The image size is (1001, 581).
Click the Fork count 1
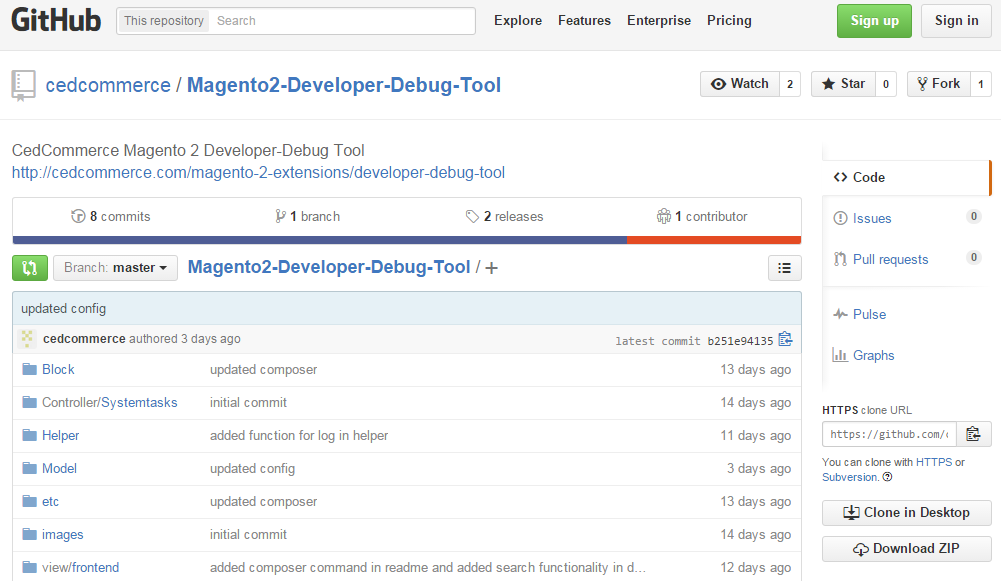coord(981,84)
